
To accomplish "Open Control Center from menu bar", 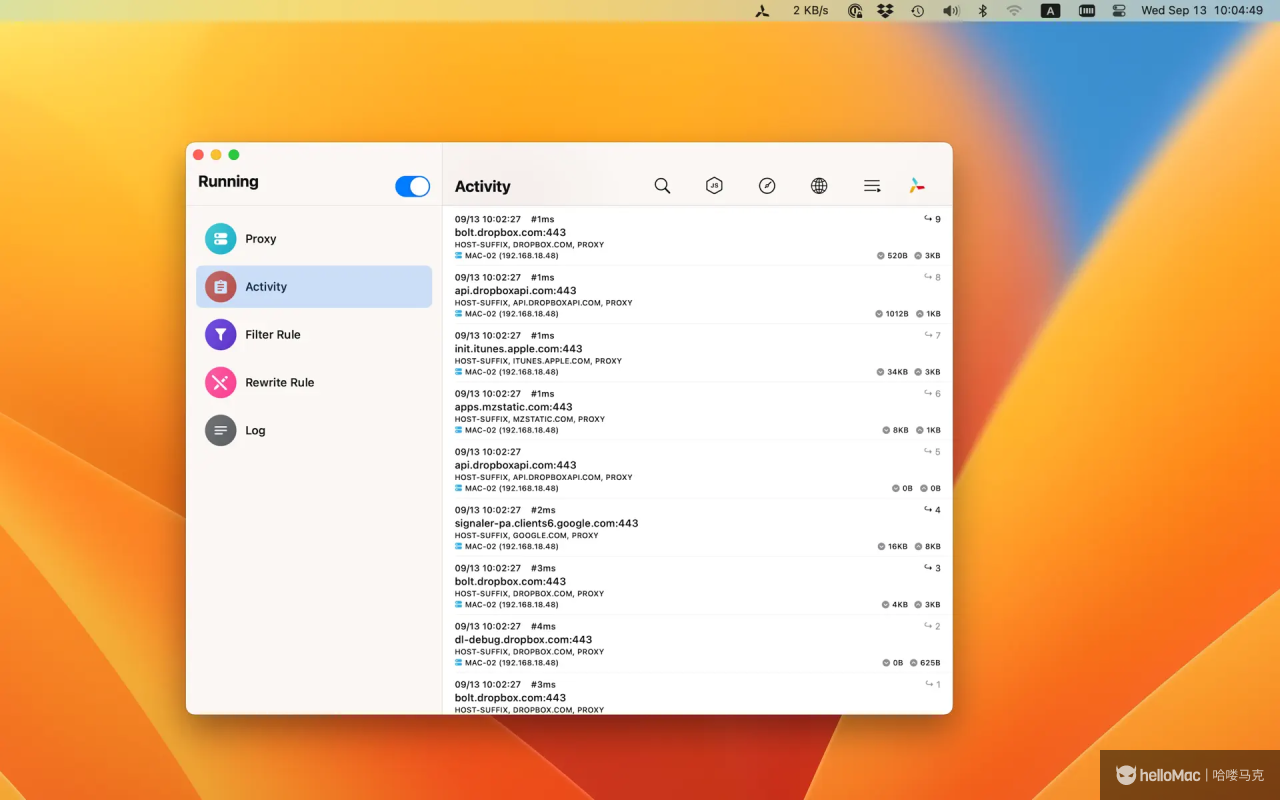I will click(x=1119, y=11).
